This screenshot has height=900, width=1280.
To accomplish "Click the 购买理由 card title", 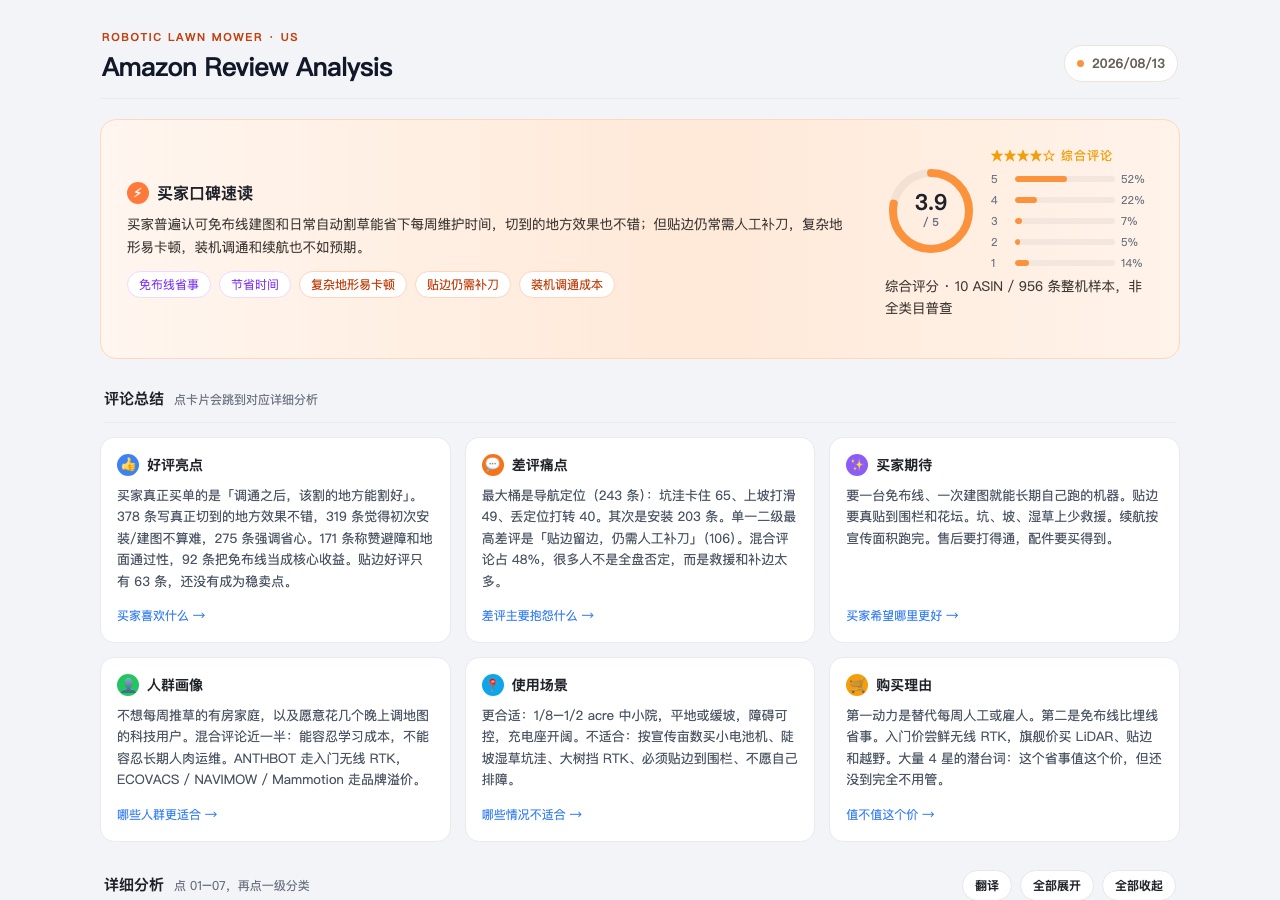I will [x=904, y=685].
